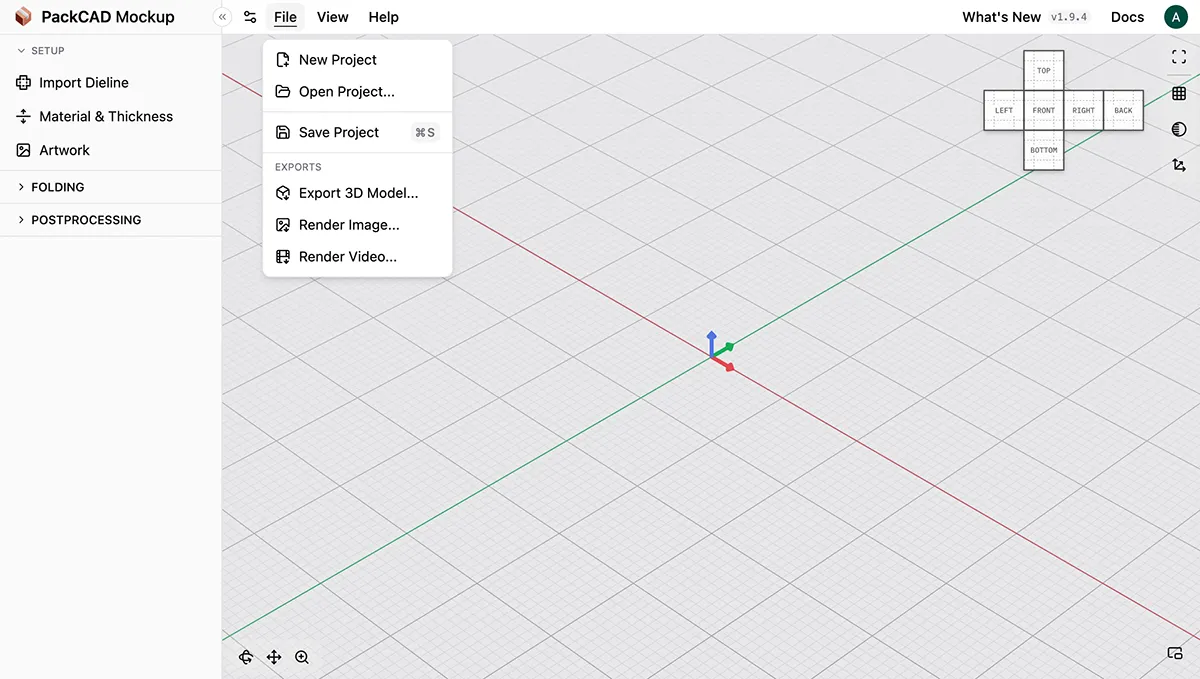Click the Open Project folder icon

tap(283, 92)
